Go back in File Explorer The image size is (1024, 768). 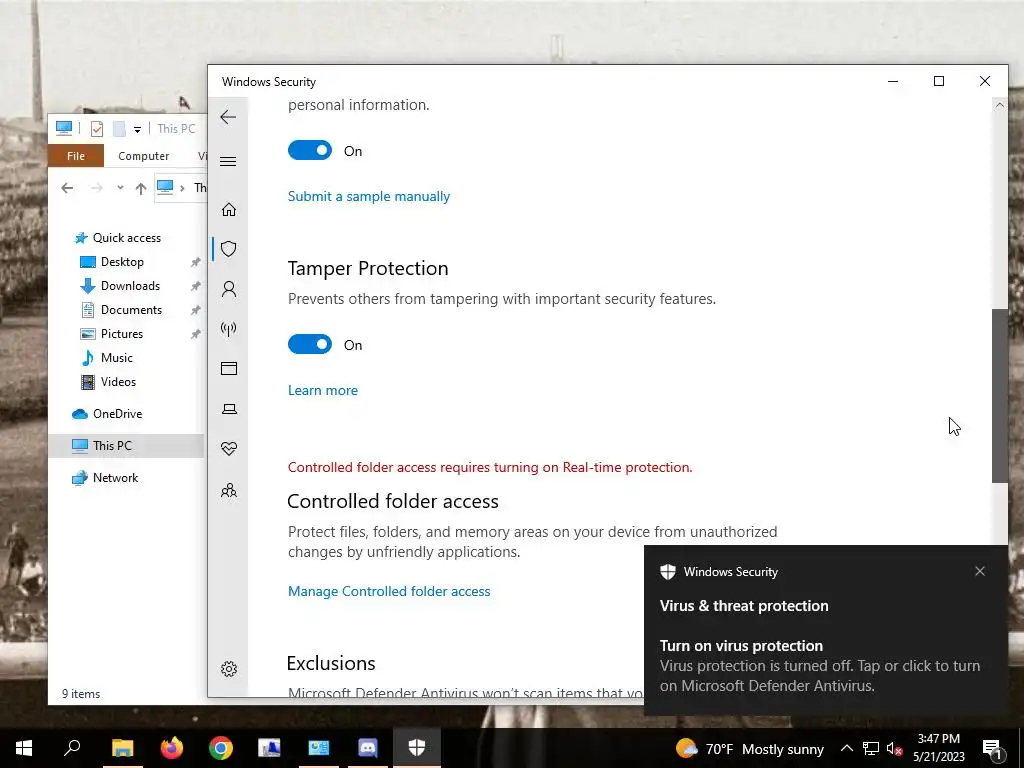click(x=67, y=188)
